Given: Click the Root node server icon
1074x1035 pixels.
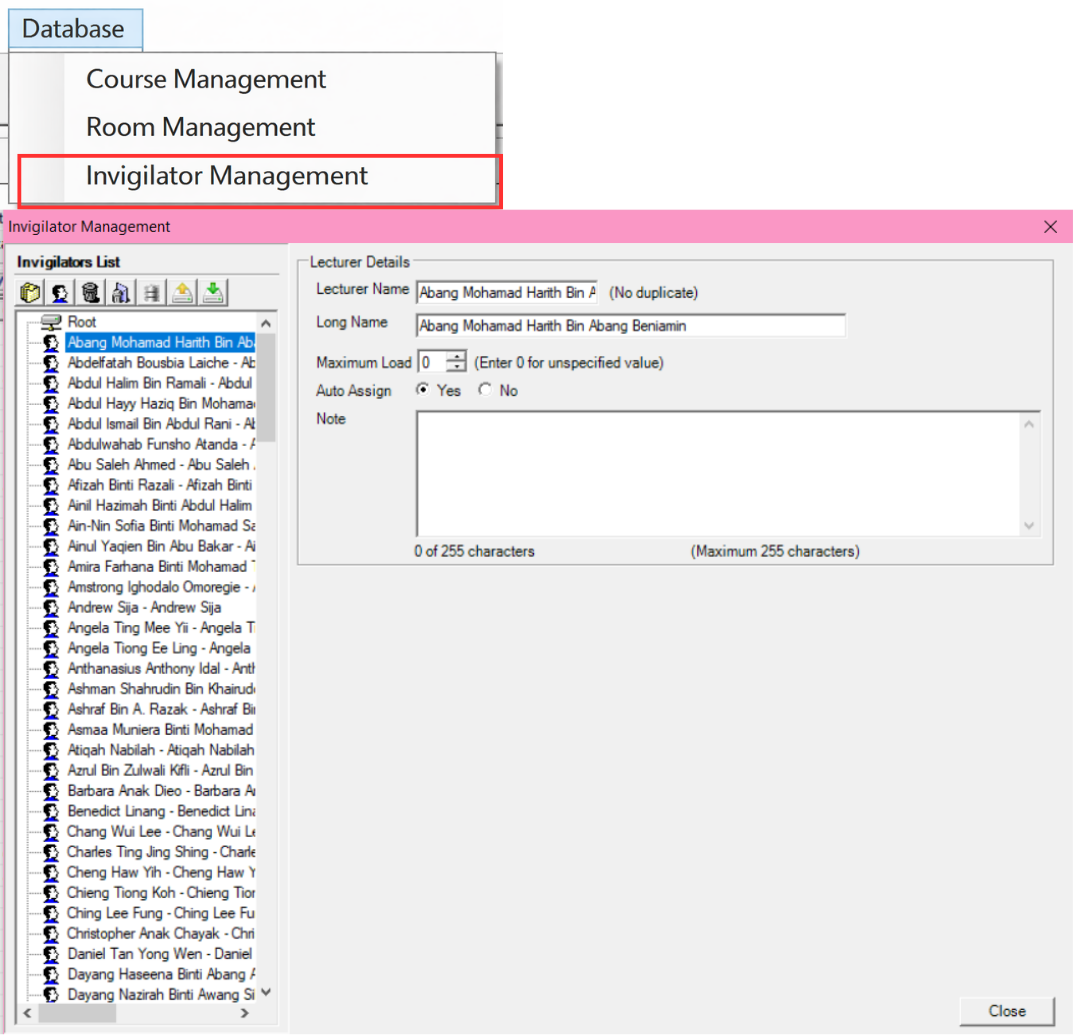Looking at the screenshot, I should (x=51, y=322).
